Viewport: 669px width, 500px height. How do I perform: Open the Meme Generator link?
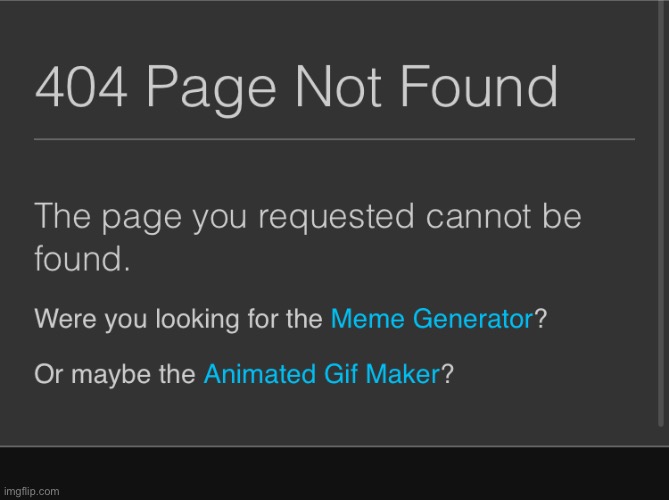432,320
